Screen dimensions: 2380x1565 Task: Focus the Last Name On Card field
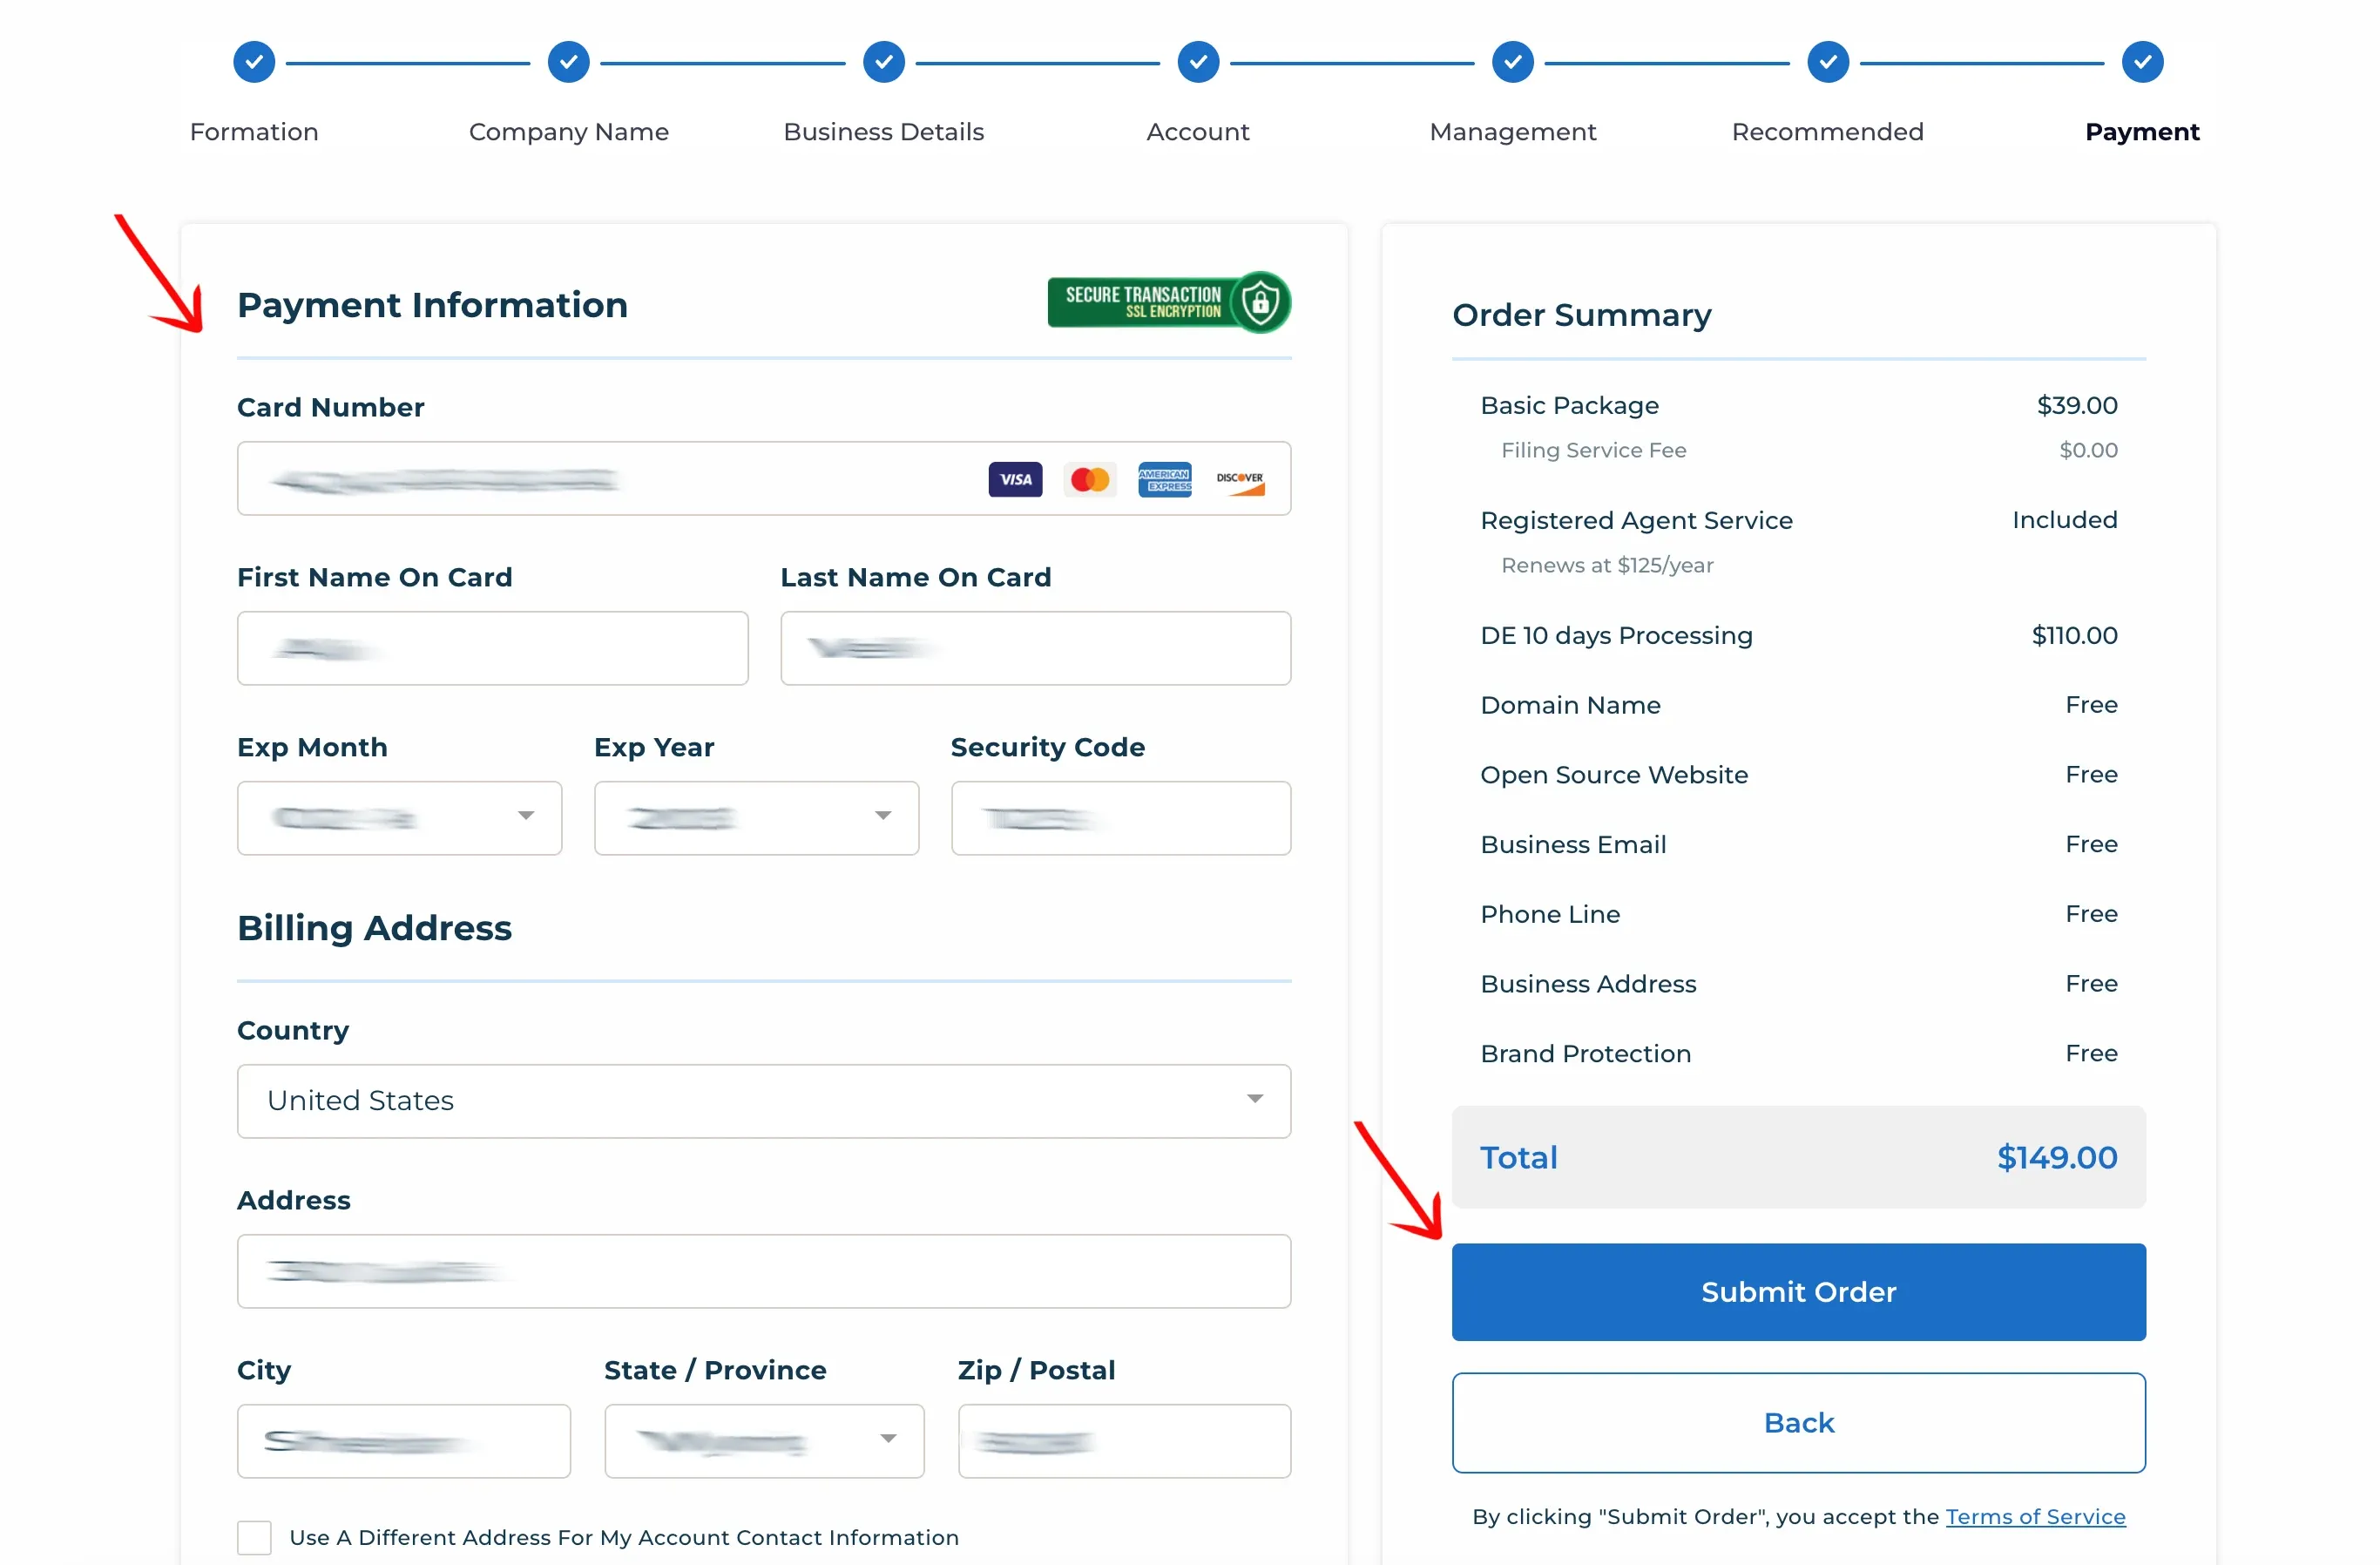[1036, 648]
